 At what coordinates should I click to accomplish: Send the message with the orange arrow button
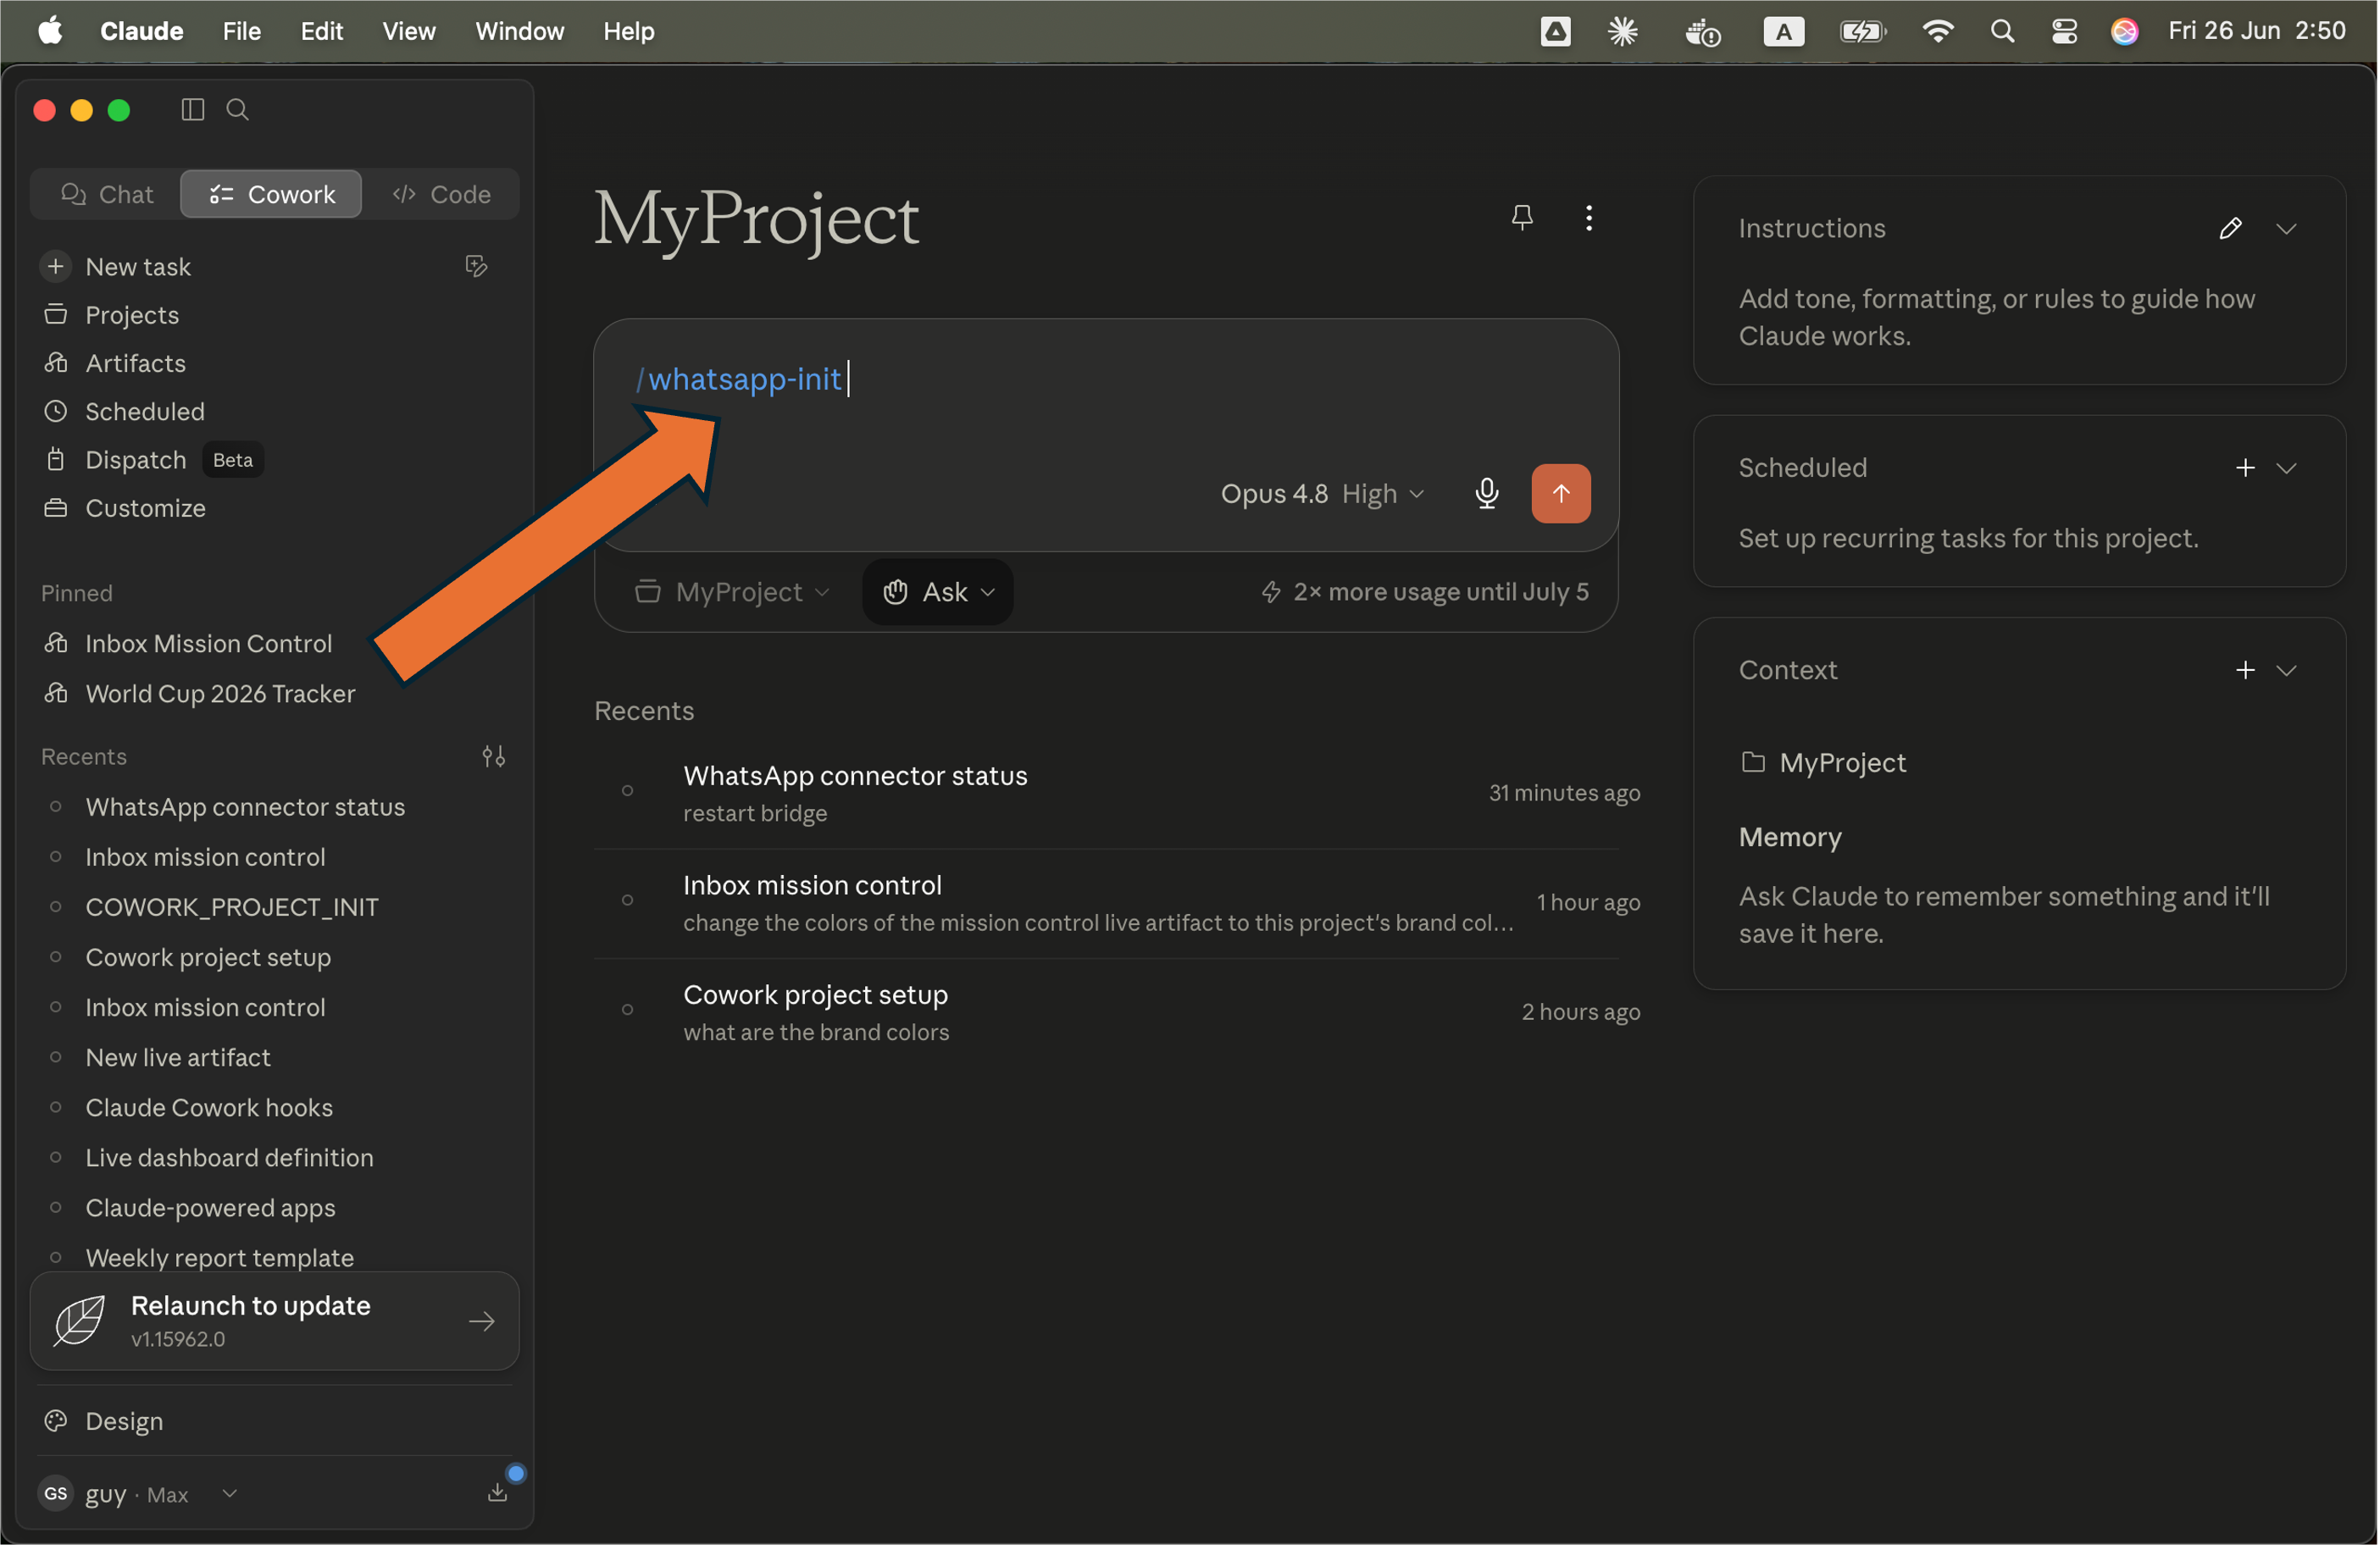pyautogui.click(x=1561, y=493)
